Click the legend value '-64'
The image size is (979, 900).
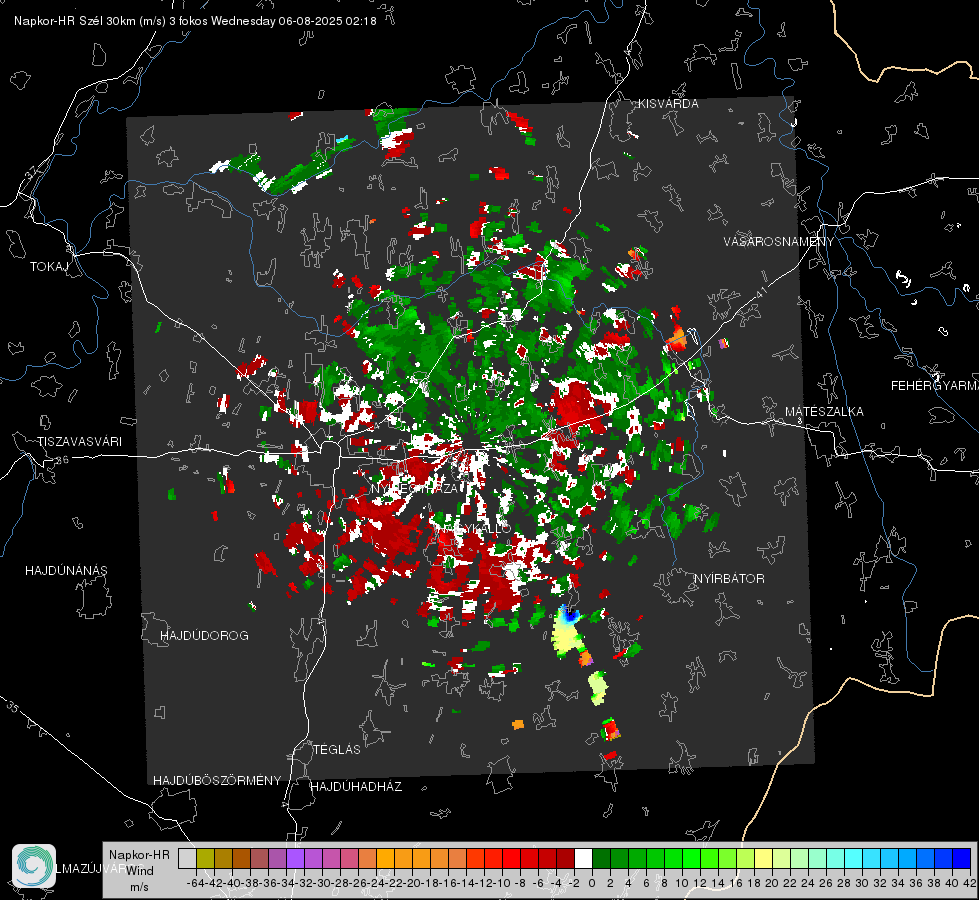tap(195, 883)
